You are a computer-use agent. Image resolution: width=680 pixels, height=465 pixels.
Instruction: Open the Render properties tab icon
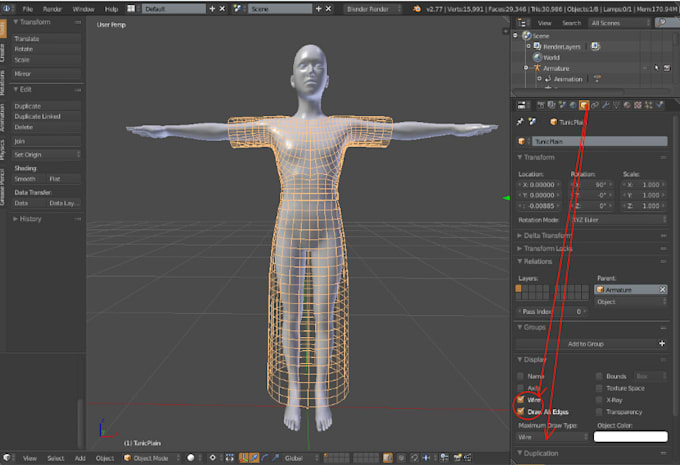point(541,105)
